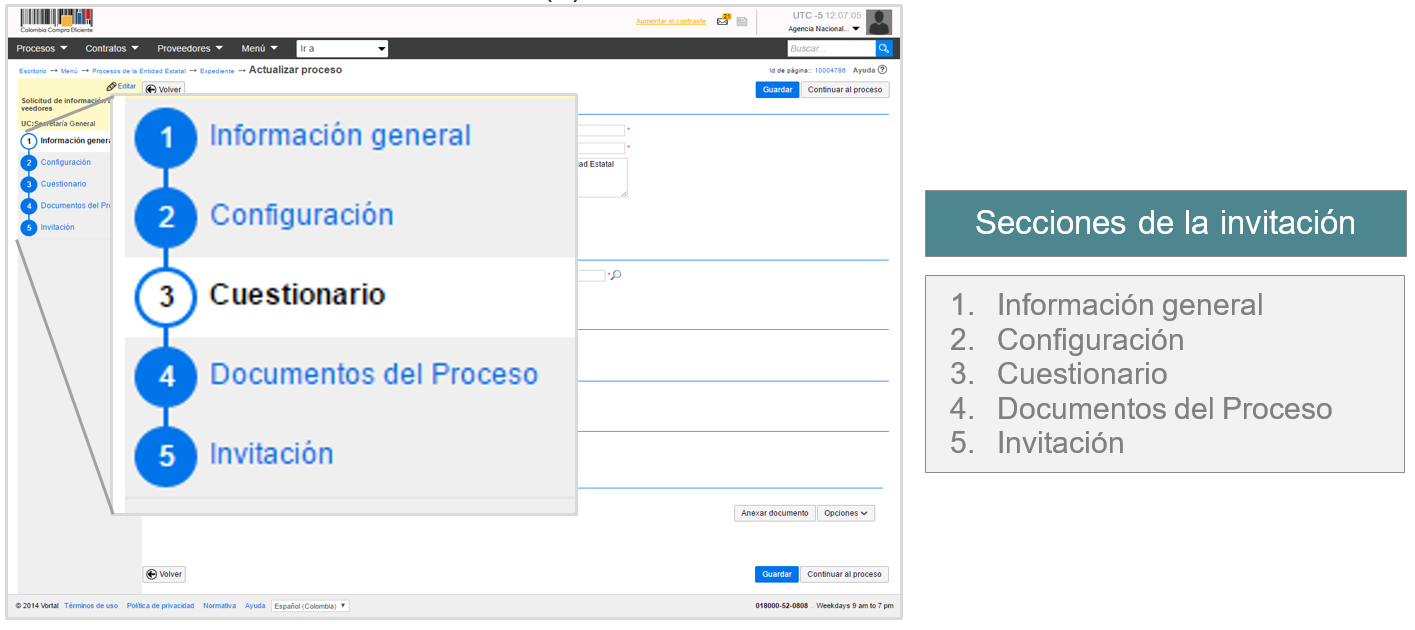The width and height of the screenshot is (1415, 630).
Task: Click the Buscar search input field
Action: [x=830, y=48]
